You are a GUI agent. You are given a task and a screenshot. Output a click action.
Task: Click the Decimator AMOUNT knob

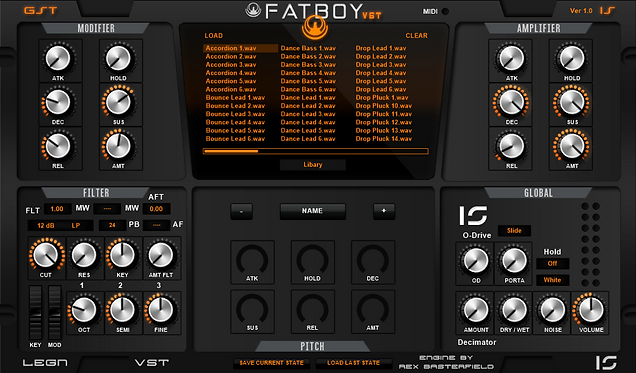point(475,310)
